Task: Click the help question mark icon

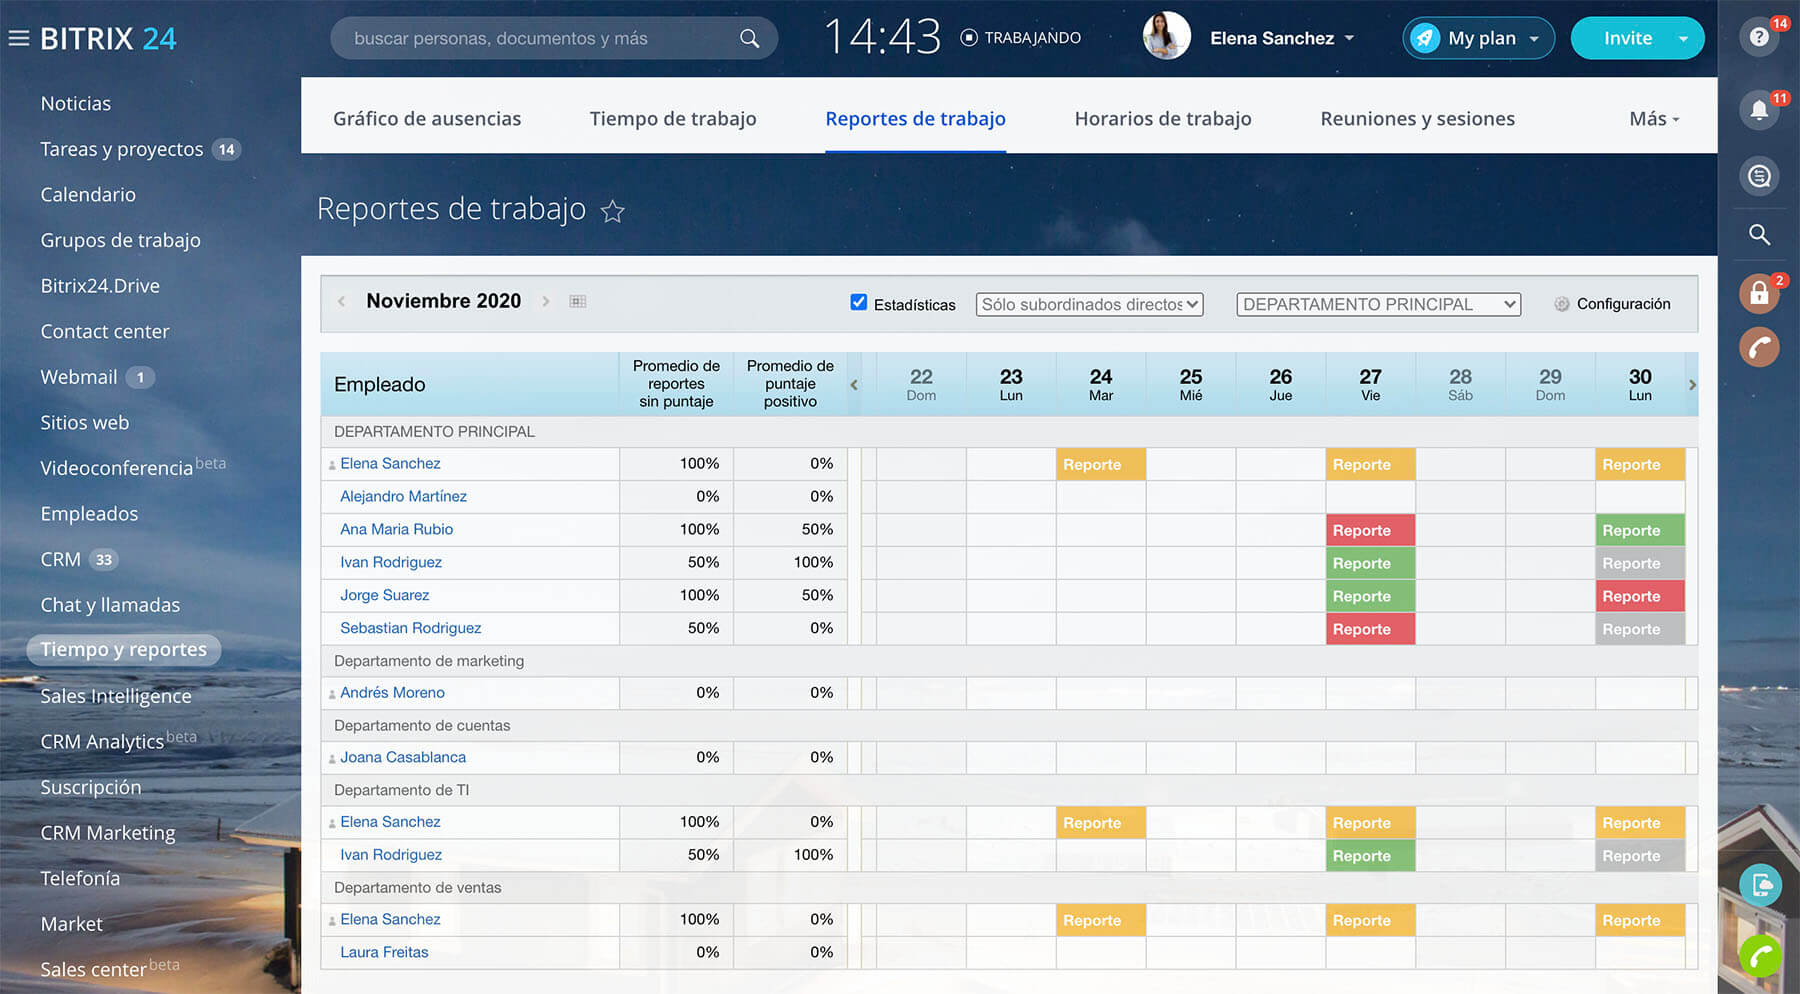Action: (x=1759, y=38)
